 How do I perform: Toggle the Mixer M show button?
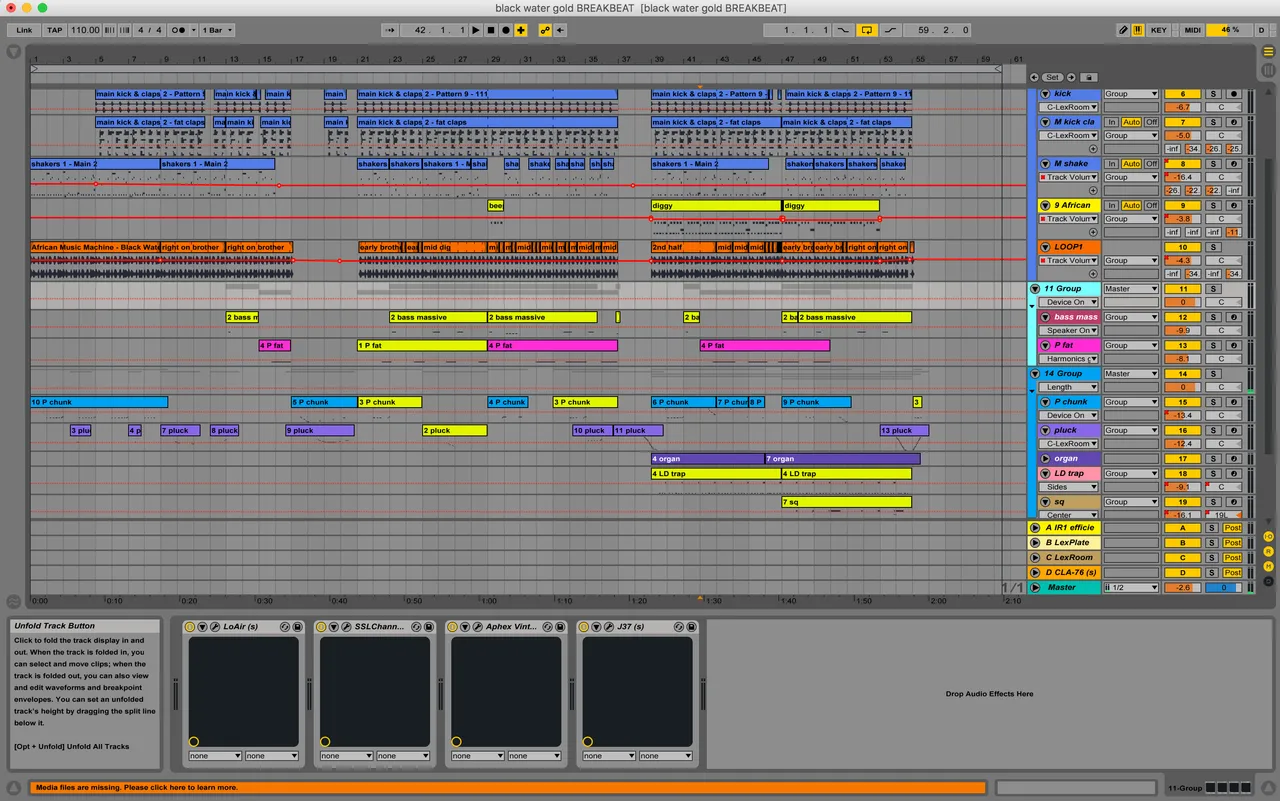click(x=1268, y=566)
